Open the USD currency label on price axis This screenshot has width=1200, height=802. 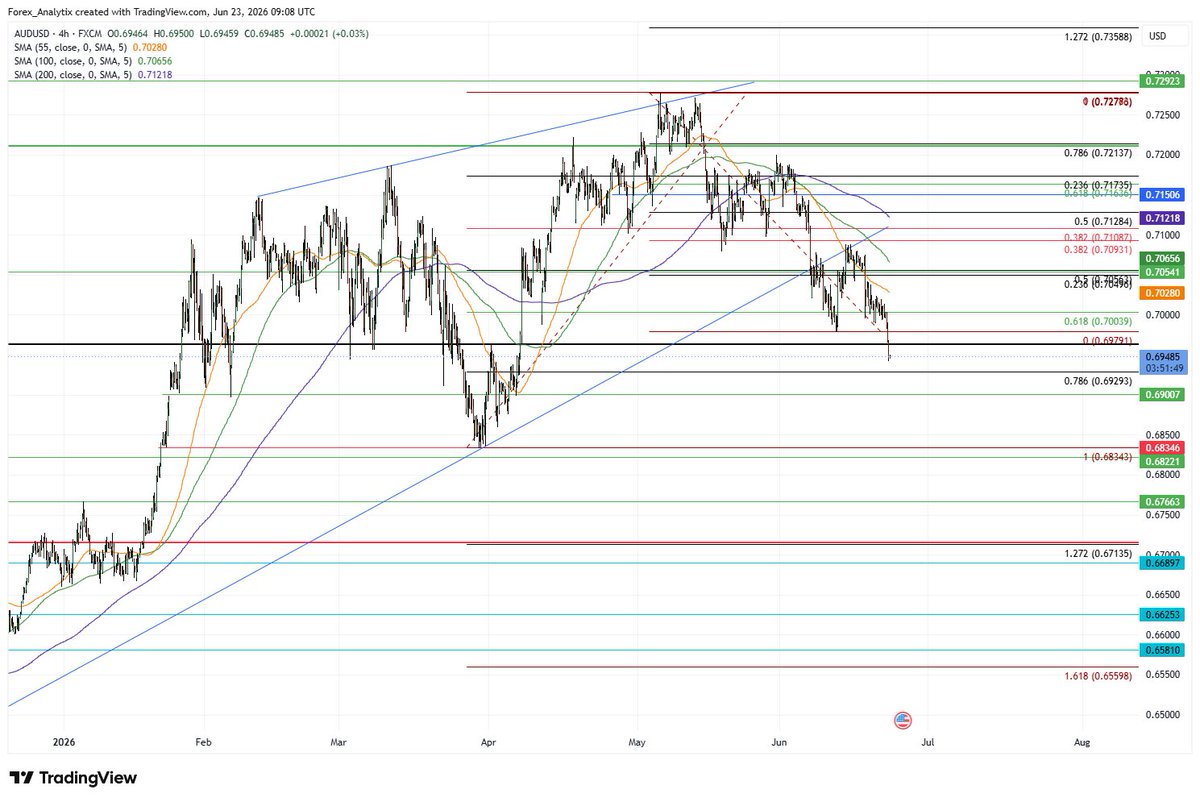(x=1158, y=36)
